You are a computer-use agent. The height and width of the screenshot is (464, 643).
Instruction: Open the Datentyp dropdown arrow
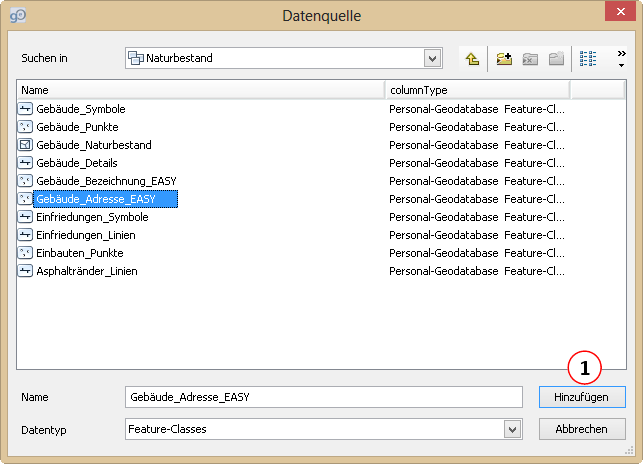click(x=512, y=429)
